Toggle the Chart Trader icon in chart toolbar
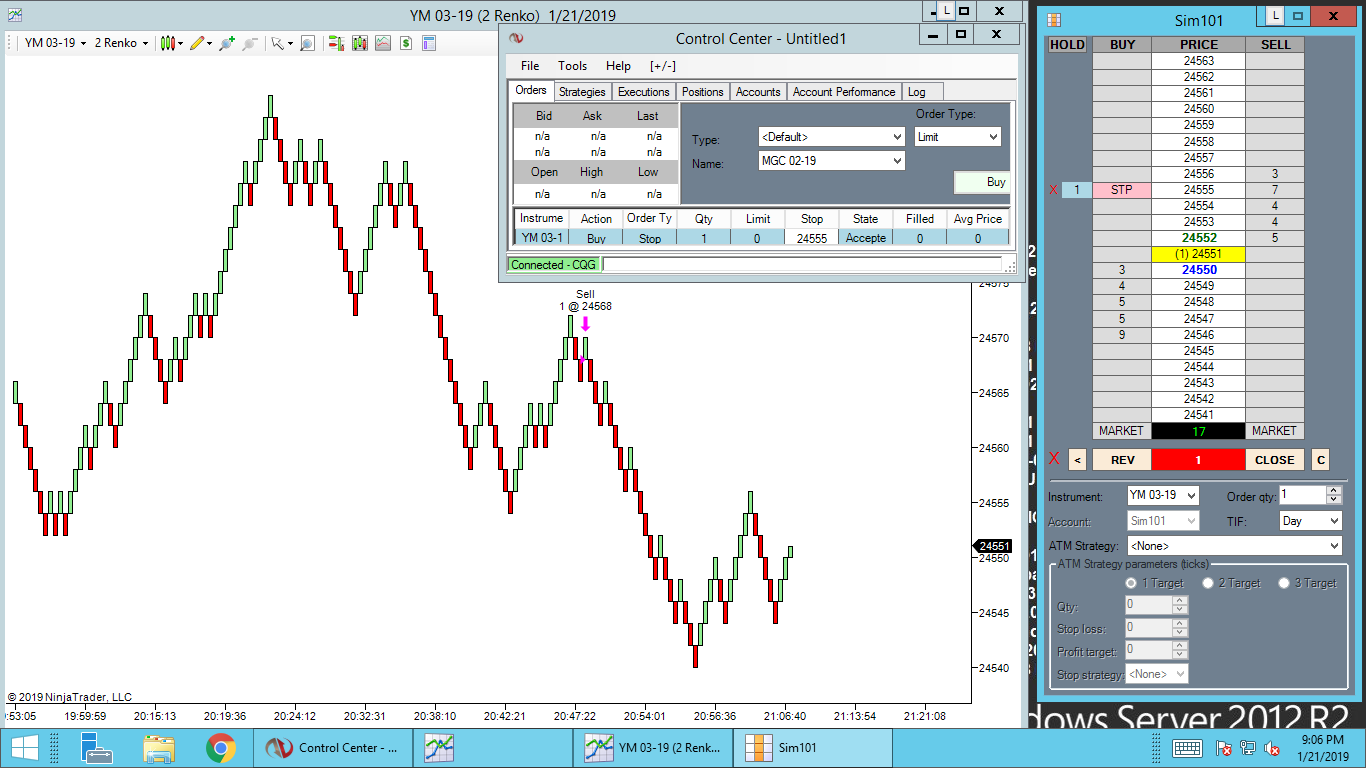The image size is (1366, 768). tap(336, 43)
